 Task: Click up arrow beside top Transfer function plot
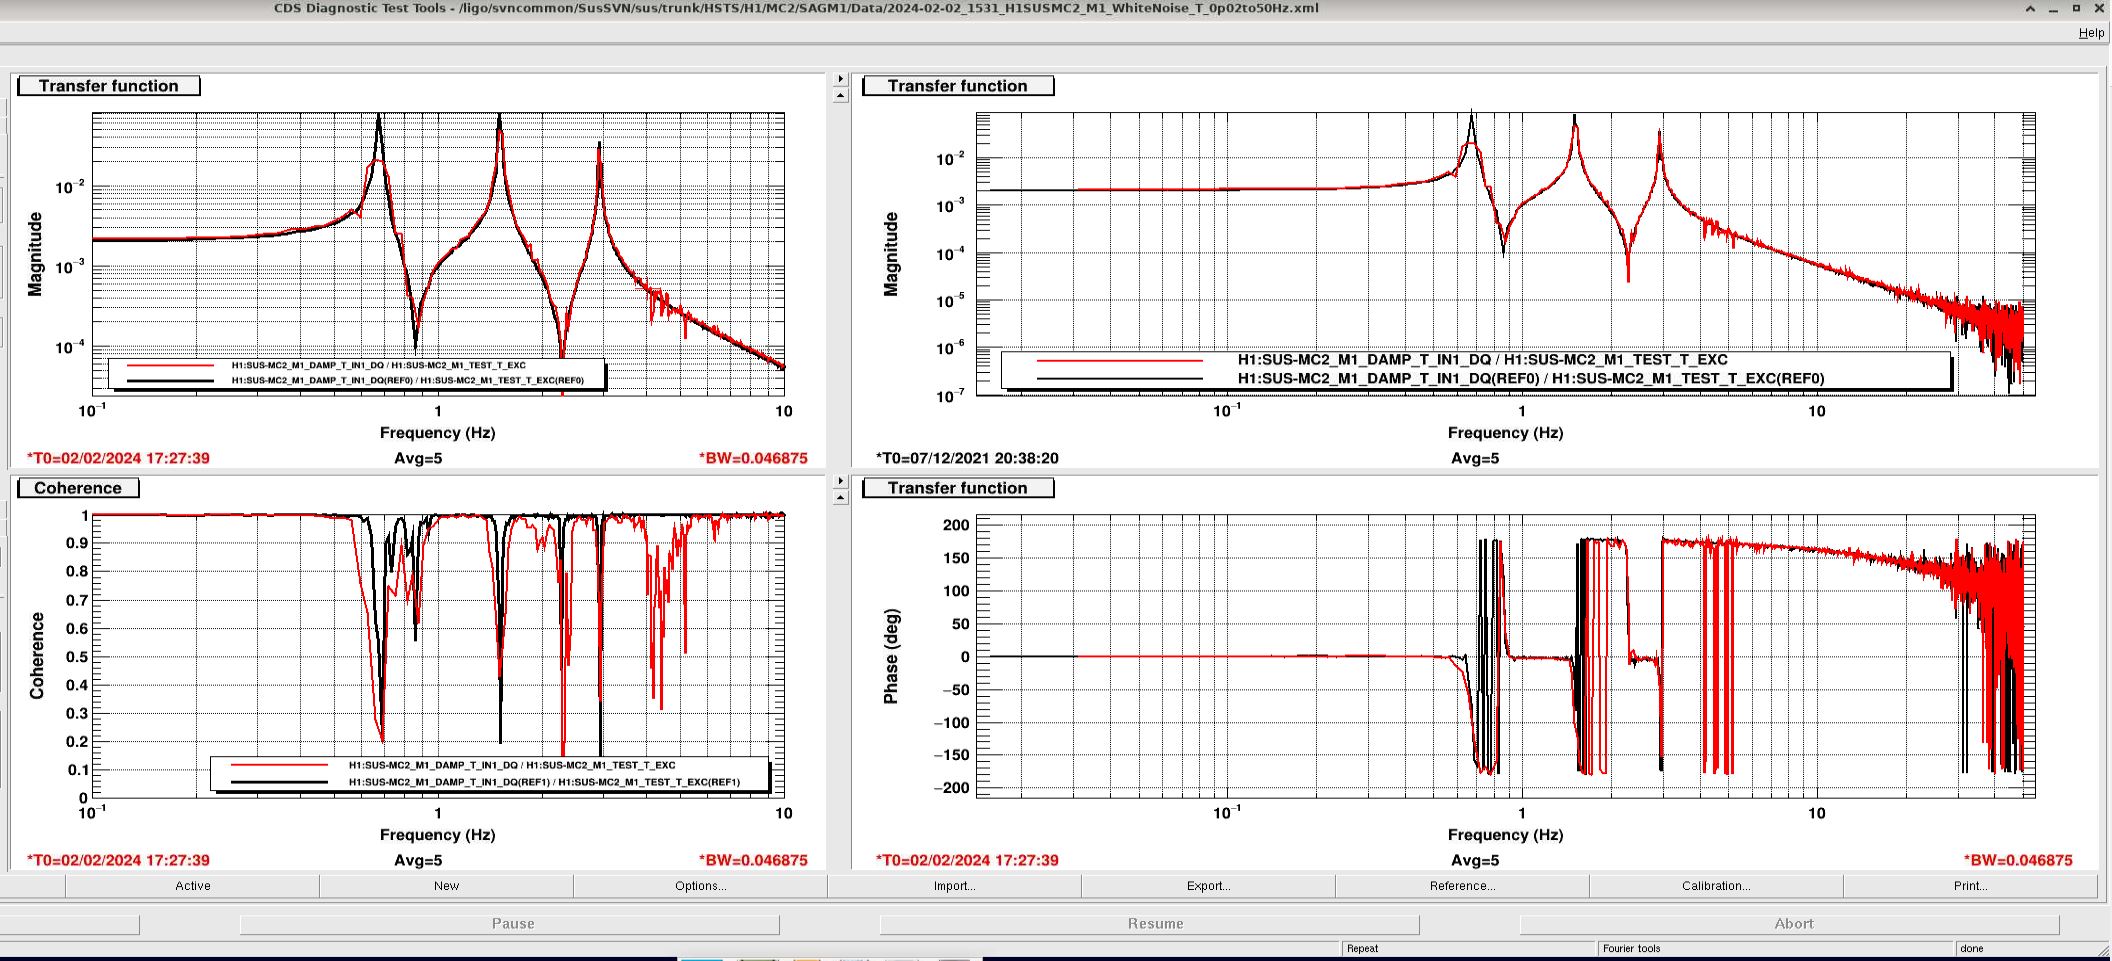[x=840, y=96]
